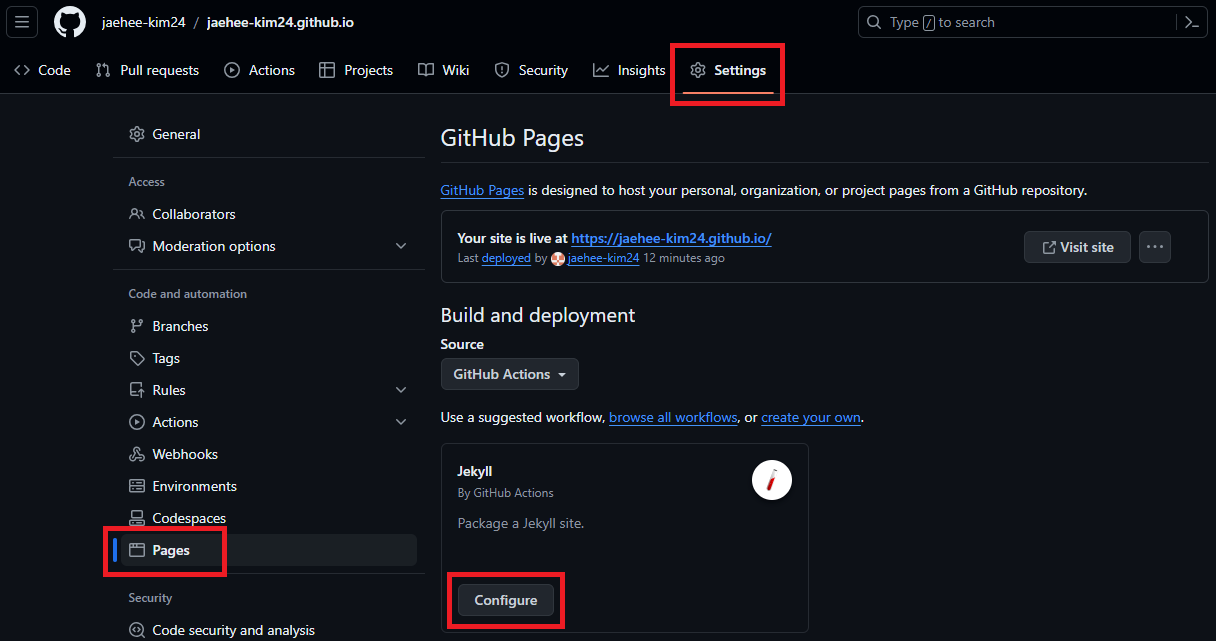Expand Moderation options chevron
Viewport: 1216px width, 641px height.
(x=401, y=246)
